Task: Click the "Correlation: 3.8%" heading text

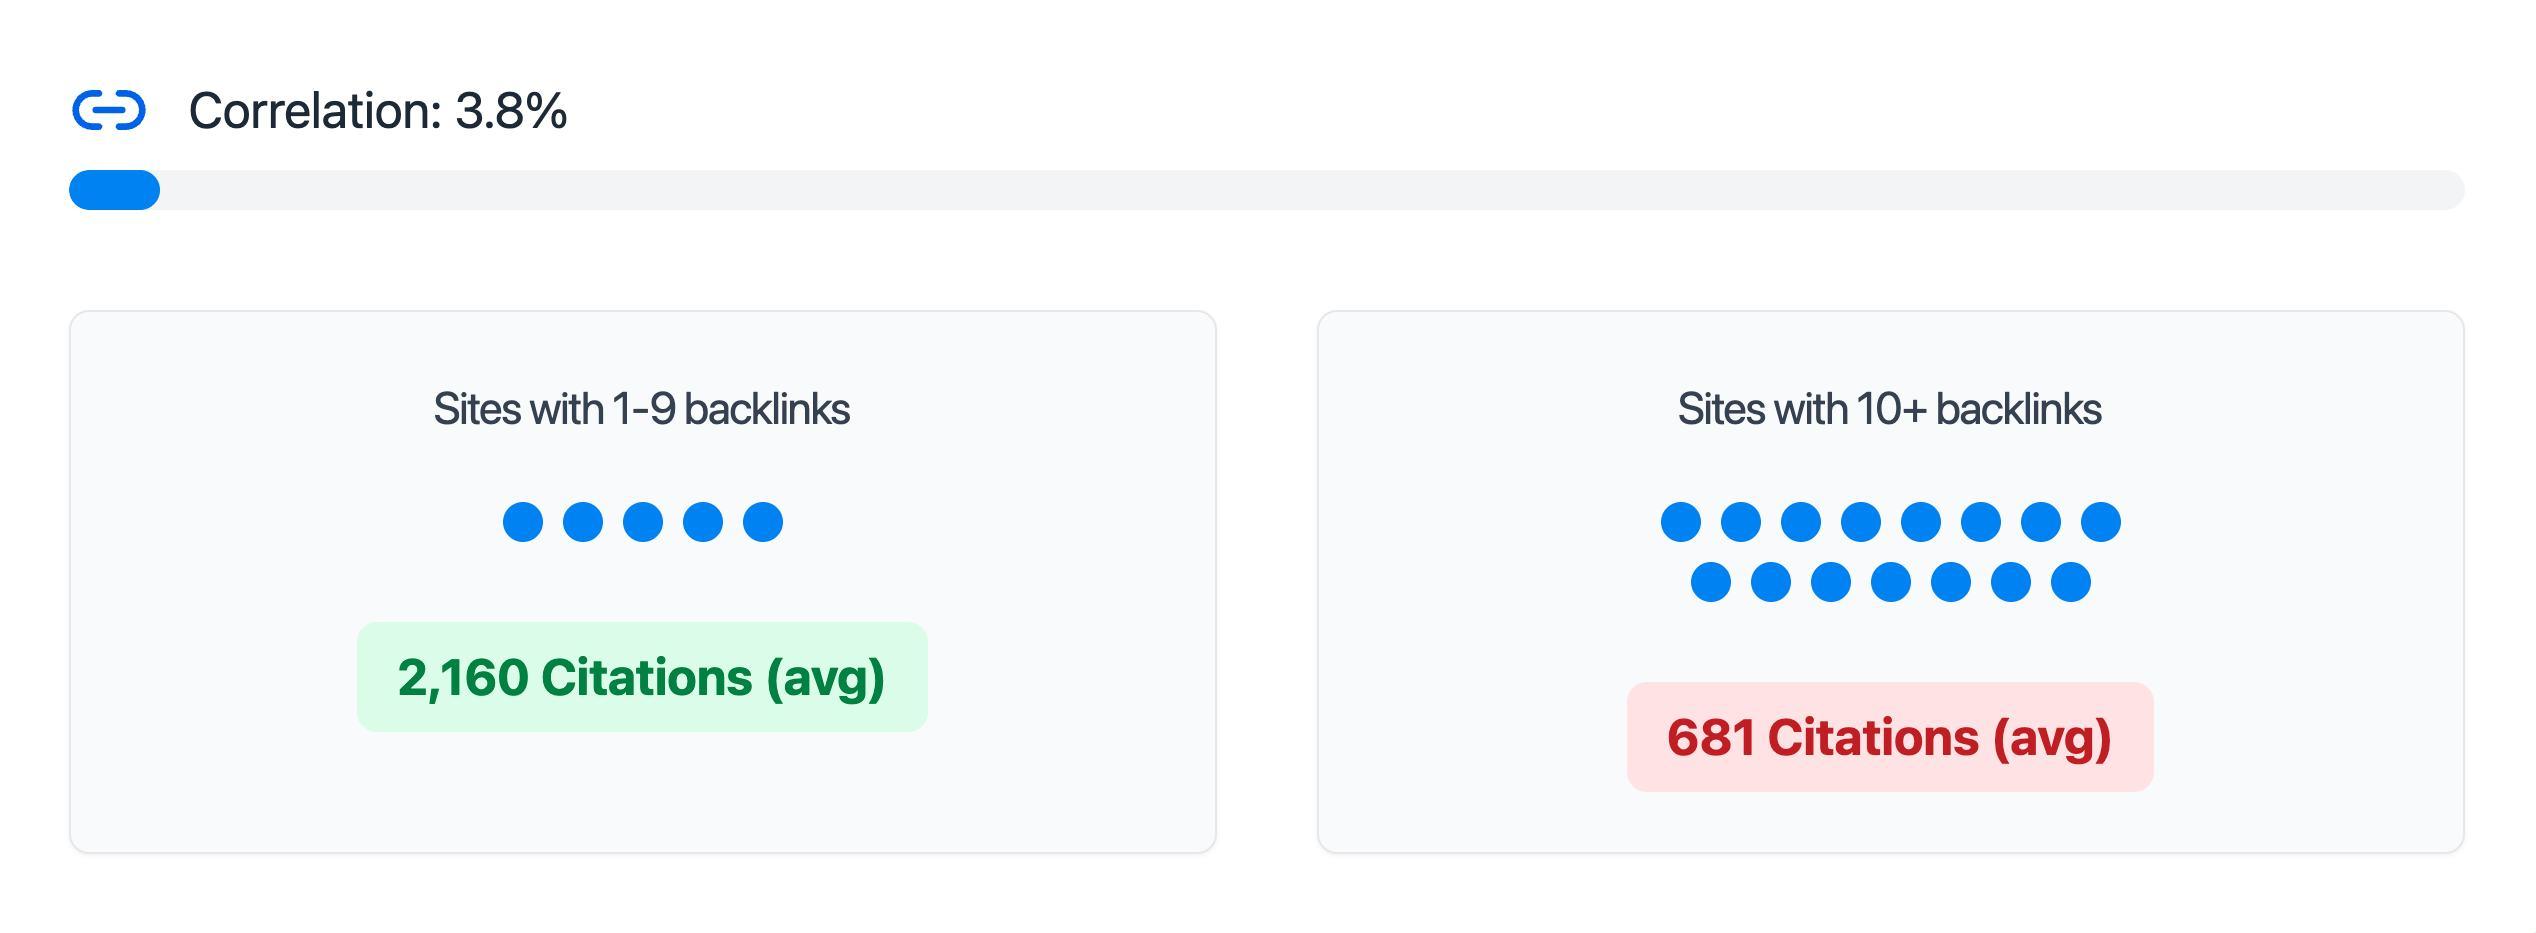Action: pyautogui.click(x=377, y=110)
